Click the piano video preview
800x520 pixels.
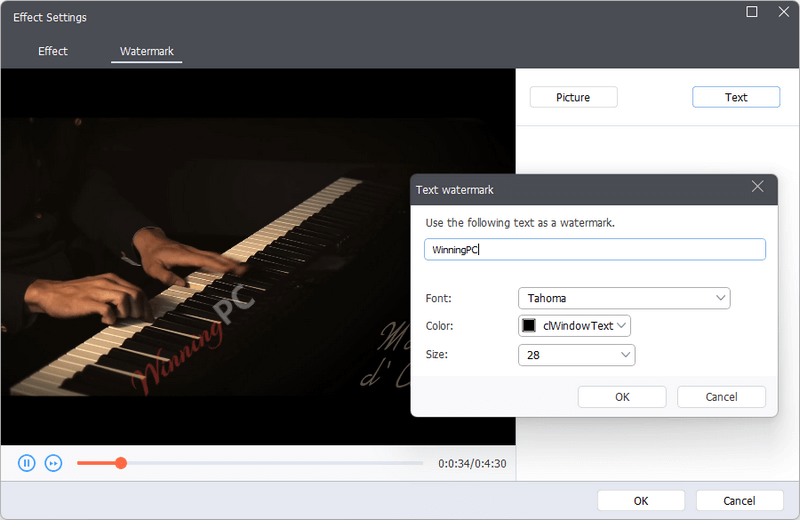pos(258,257)
